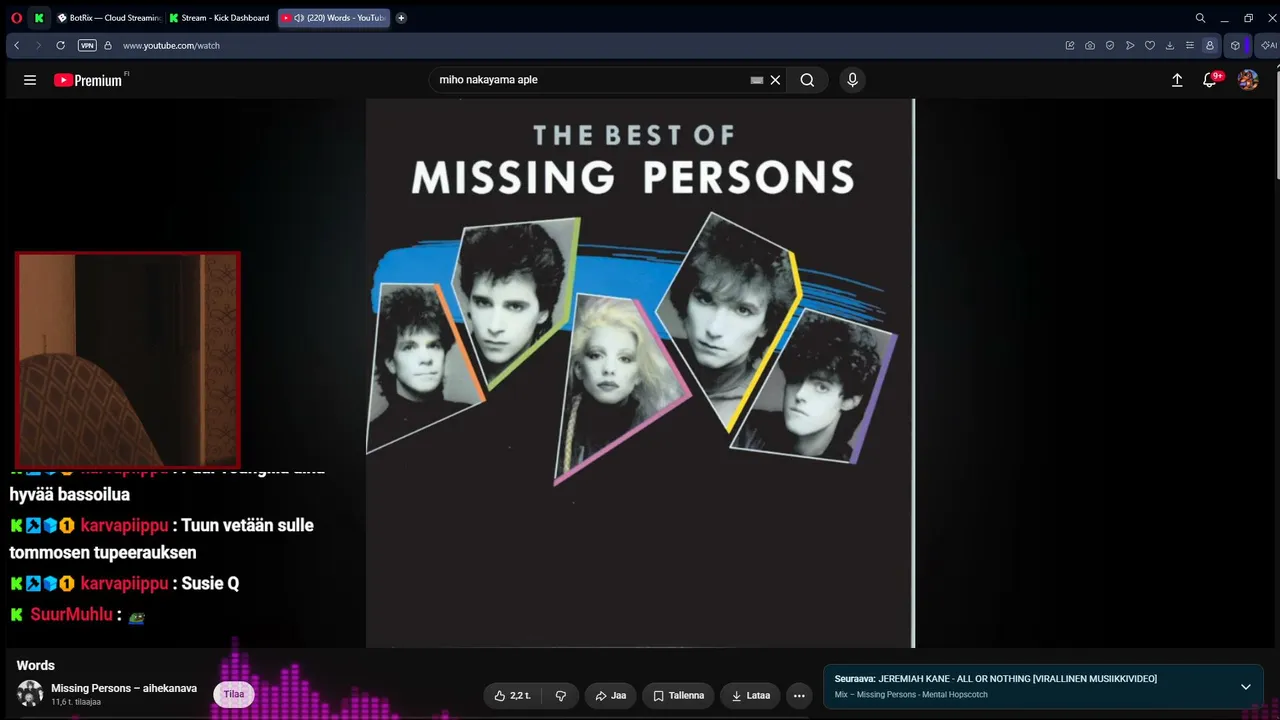Viewport: 1280px width, 720px height.
Task: Open the YouTube guide hamburger menu
Action: (30, 80)
